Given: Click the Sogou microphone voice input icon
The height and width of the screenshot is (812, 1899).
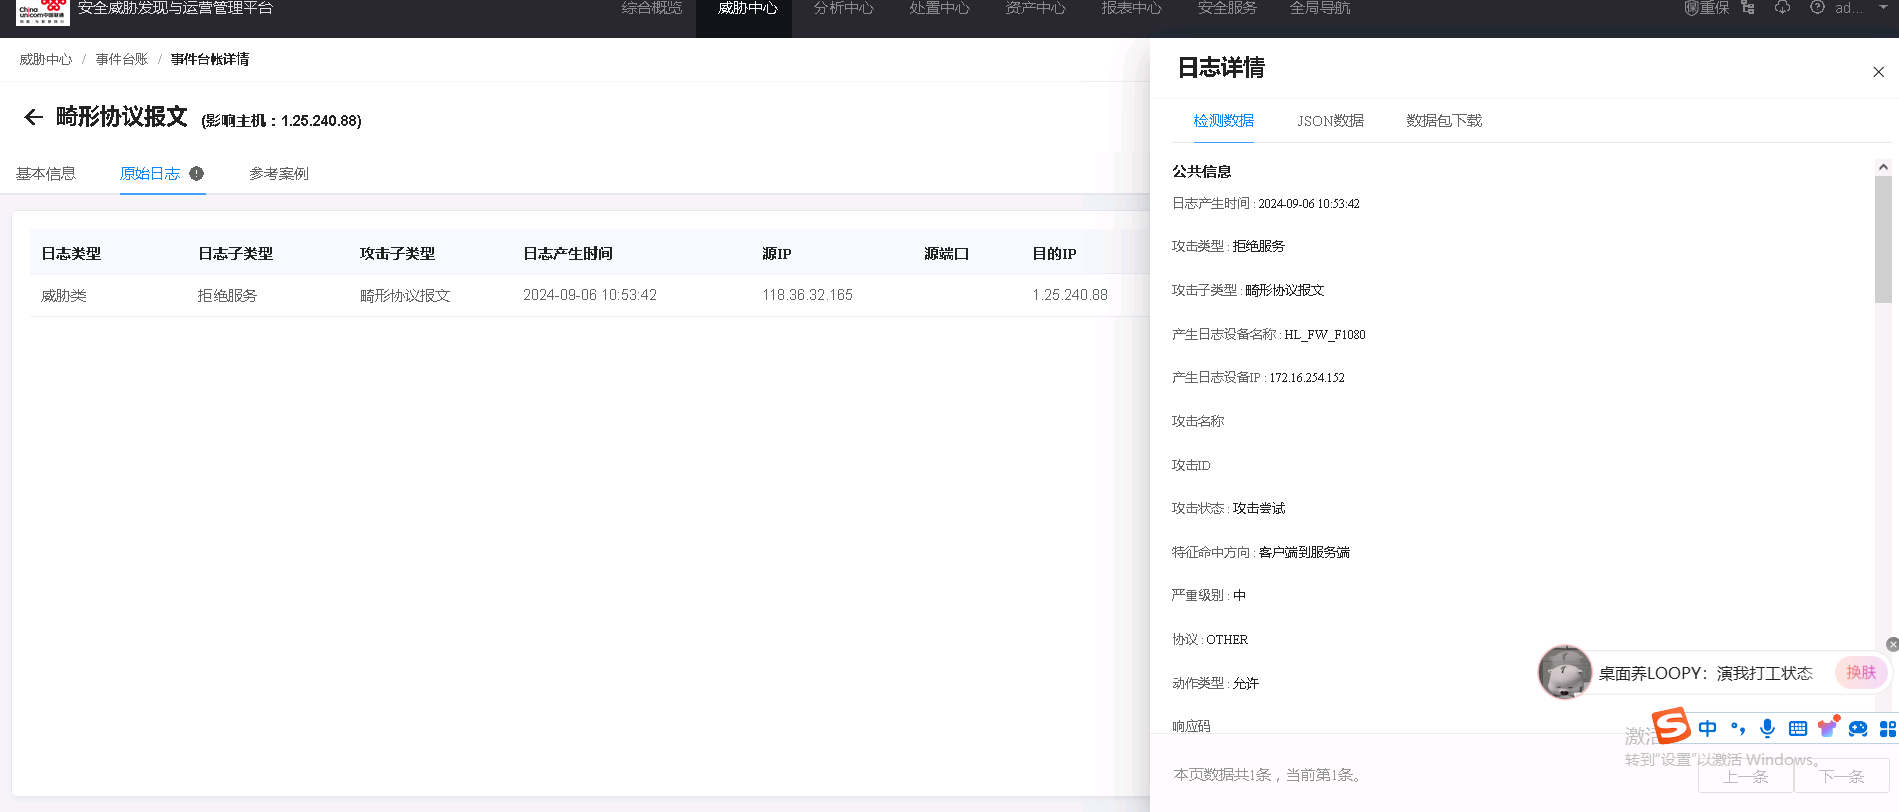Looking at the screenshot, I should pyautogui.click(x=1767, y=728).
